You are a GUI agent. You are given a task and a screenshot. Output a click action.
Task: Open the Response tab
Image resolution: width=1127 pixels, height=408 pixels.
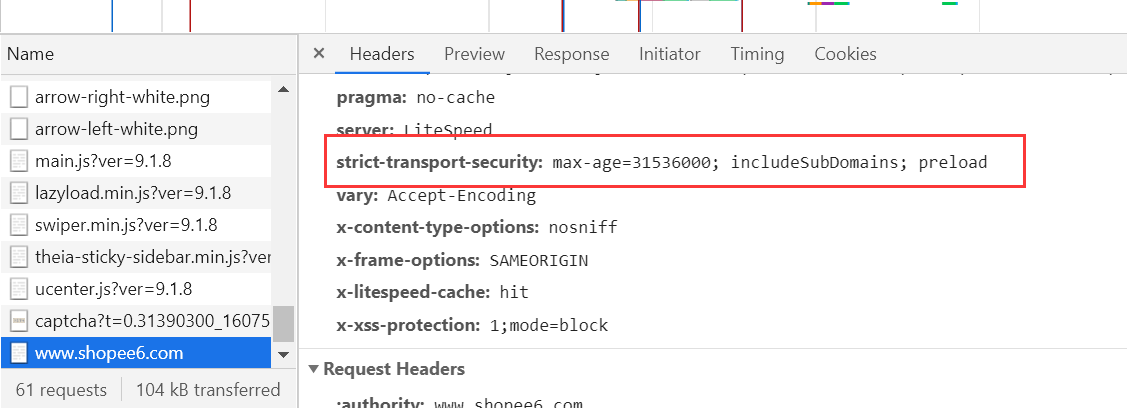click(x=571, y=54)
